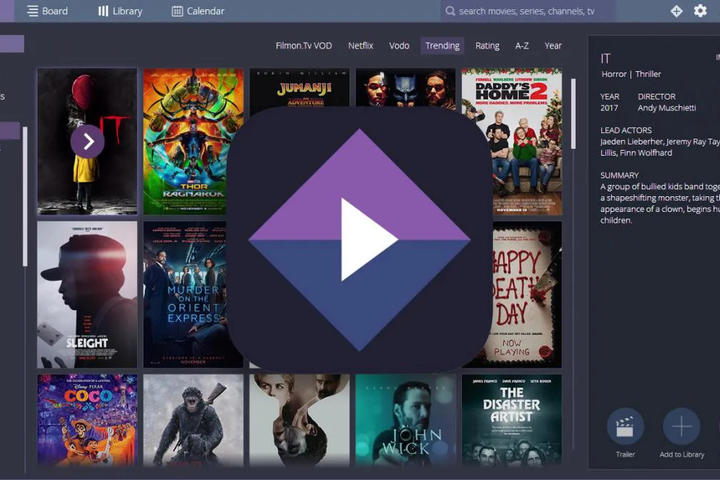Sort catalog by Year
720x480 pixels.
click(x=553, y=46)
